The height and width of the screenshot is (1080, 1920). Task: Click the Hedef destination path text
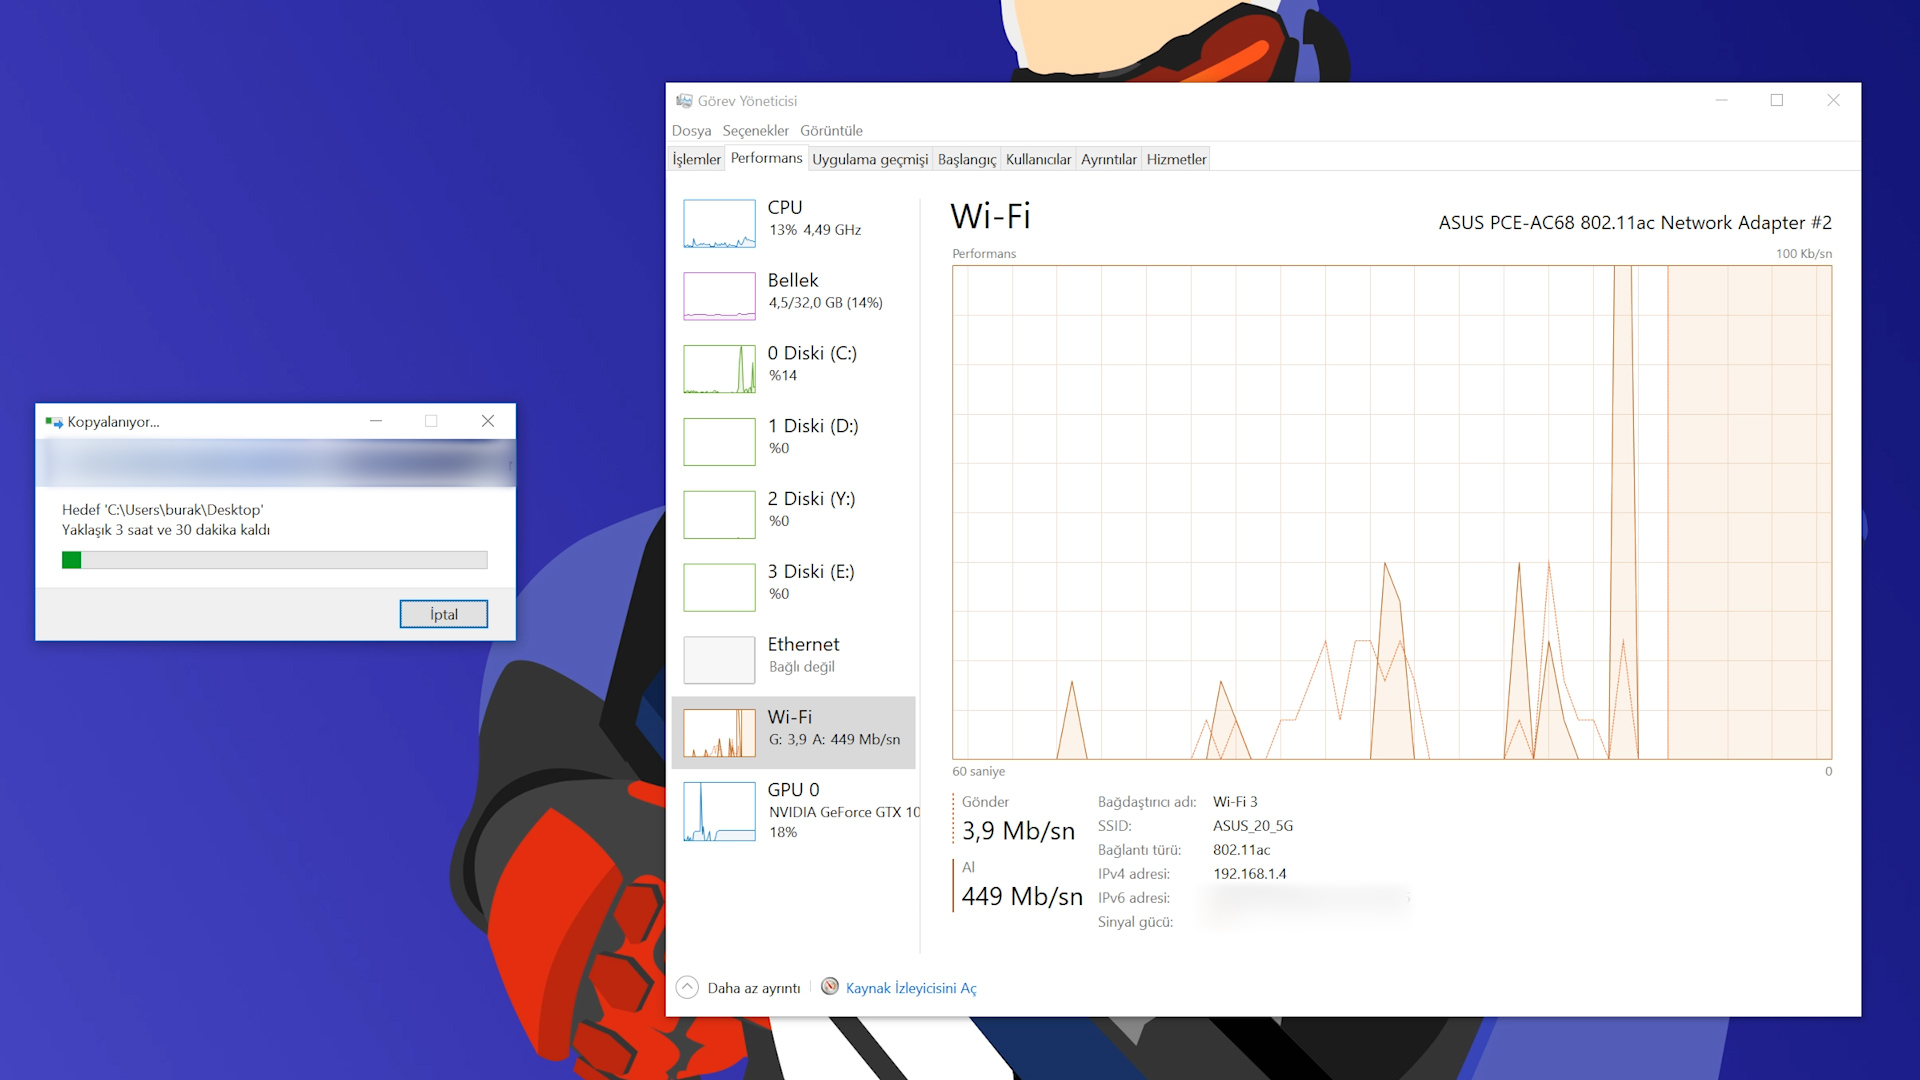(x=162, y=510)
